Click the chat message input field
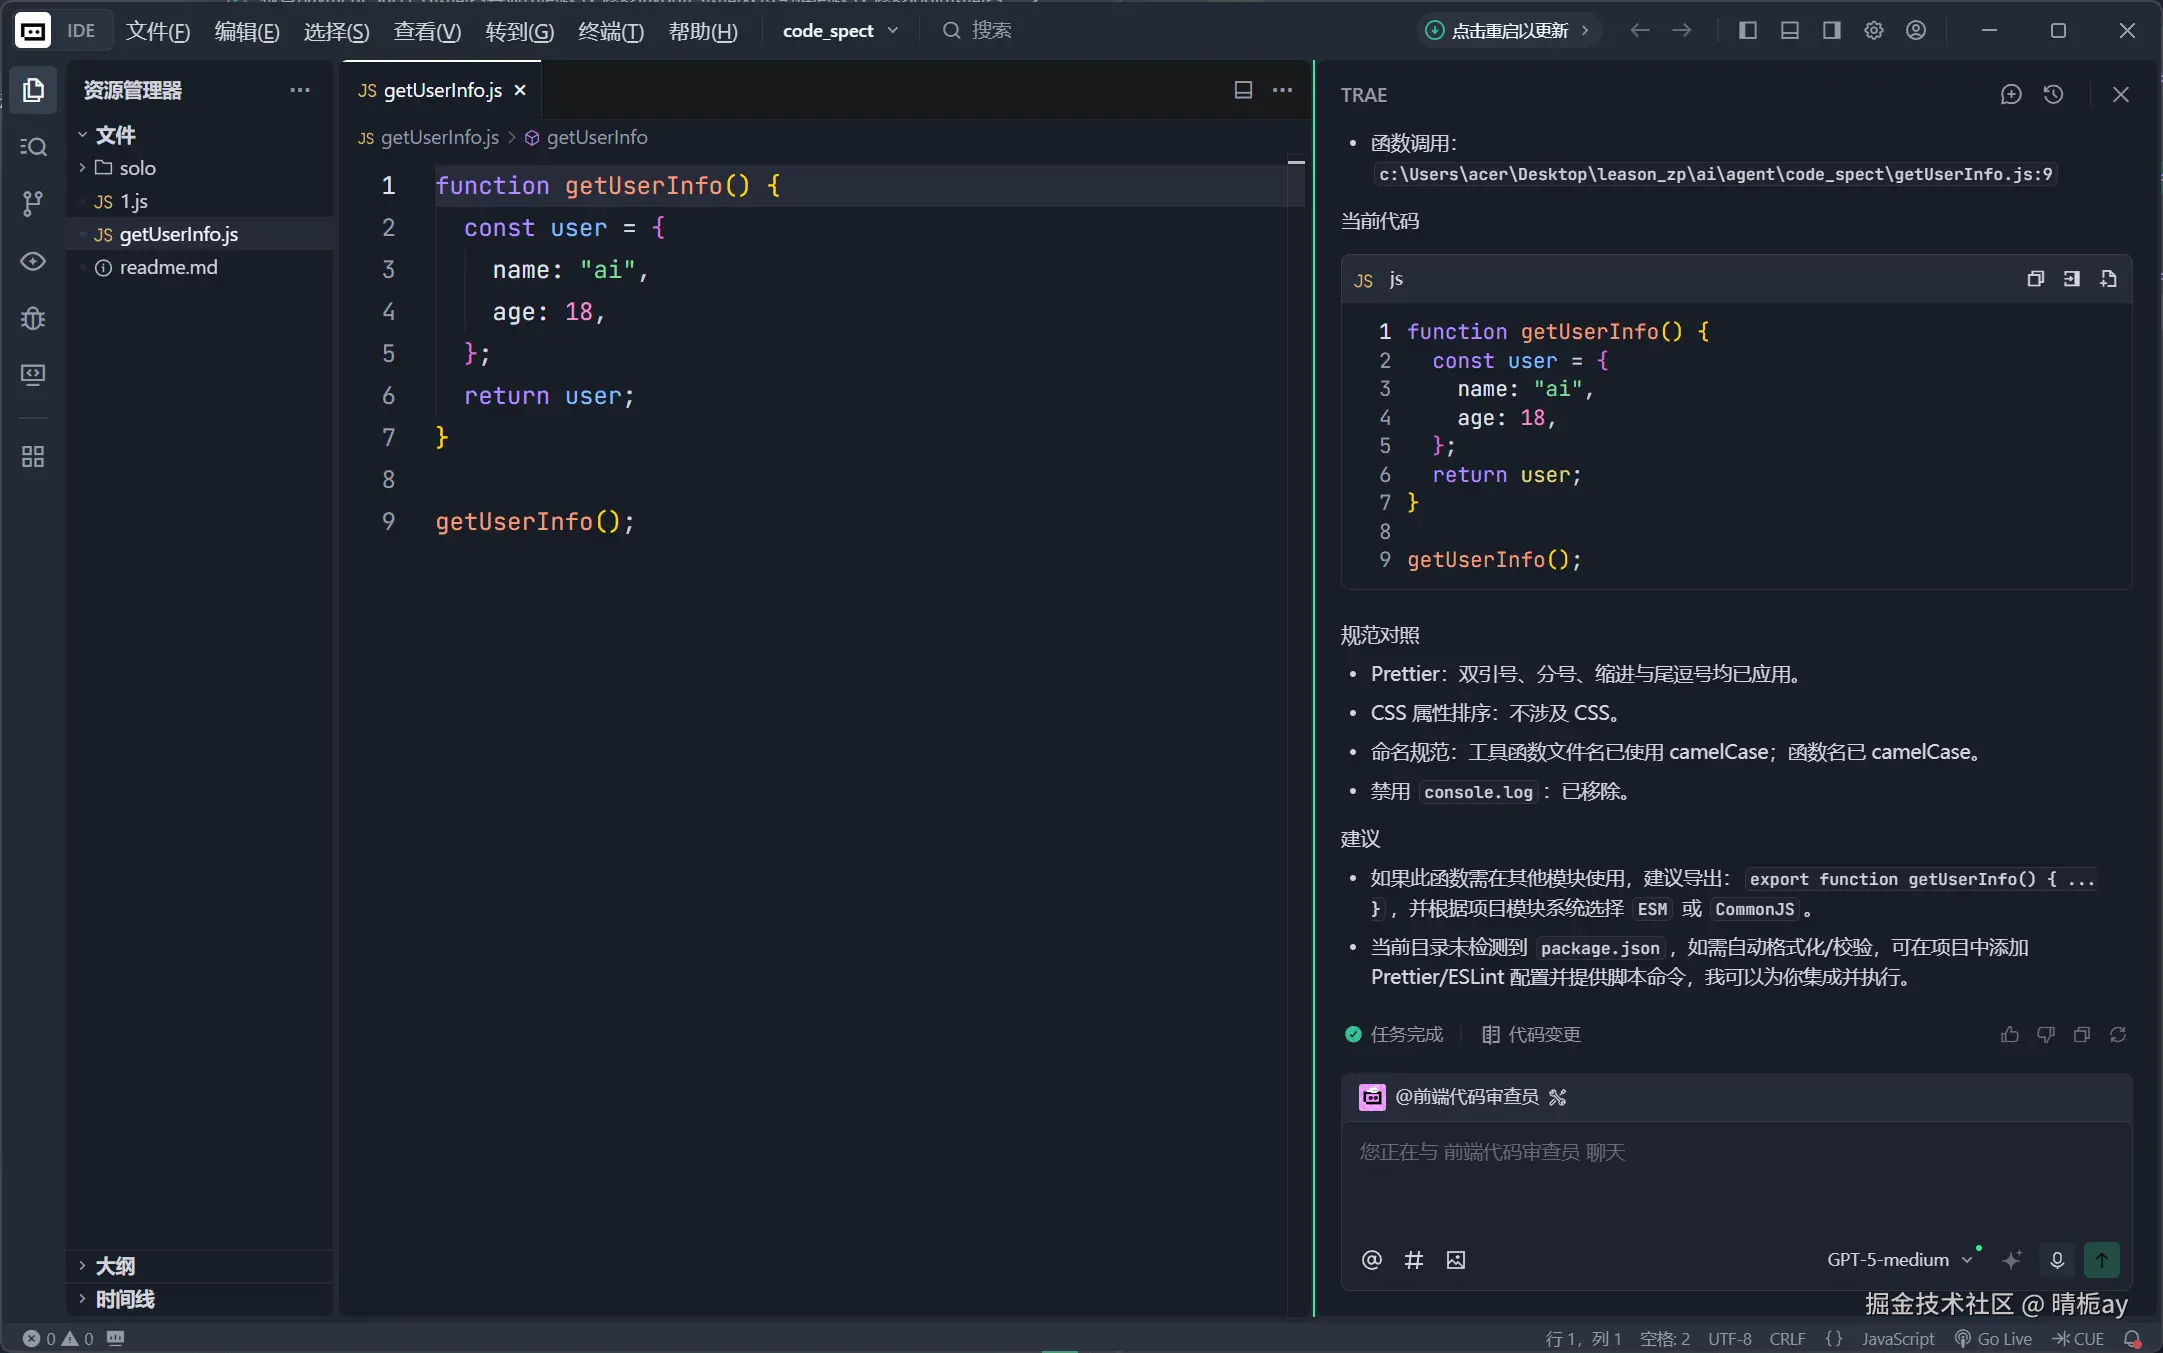The height and width of the screenshot is (1353, 2163). pos(1735,1180)
